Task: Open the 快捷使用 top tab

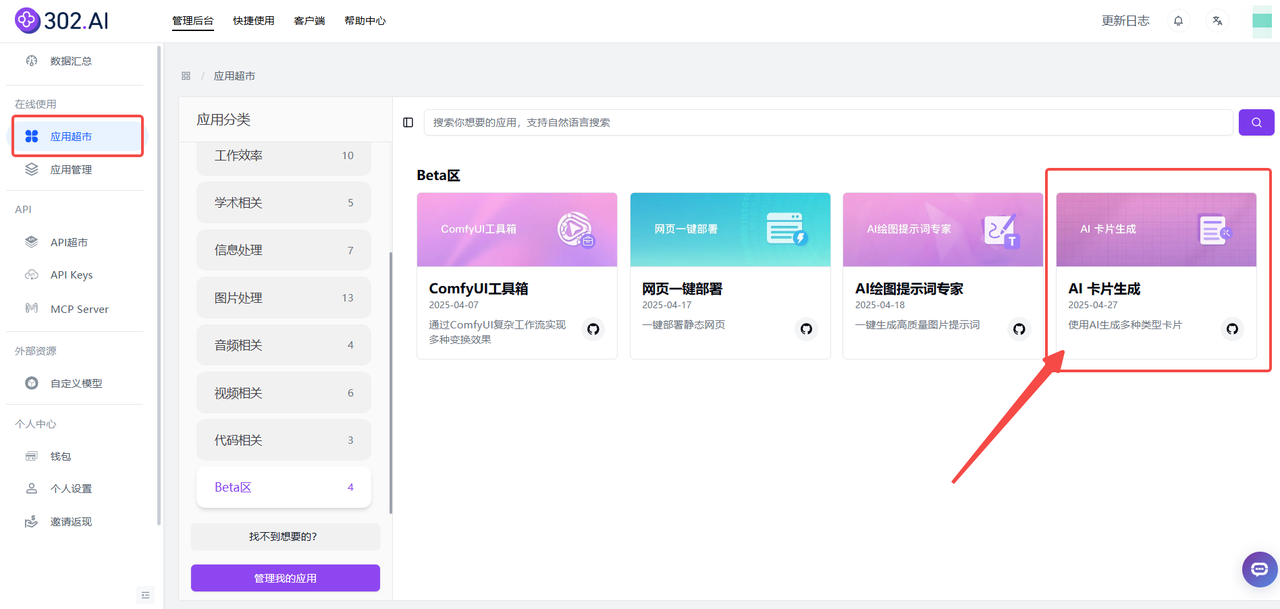Action: tap(254, 21)
